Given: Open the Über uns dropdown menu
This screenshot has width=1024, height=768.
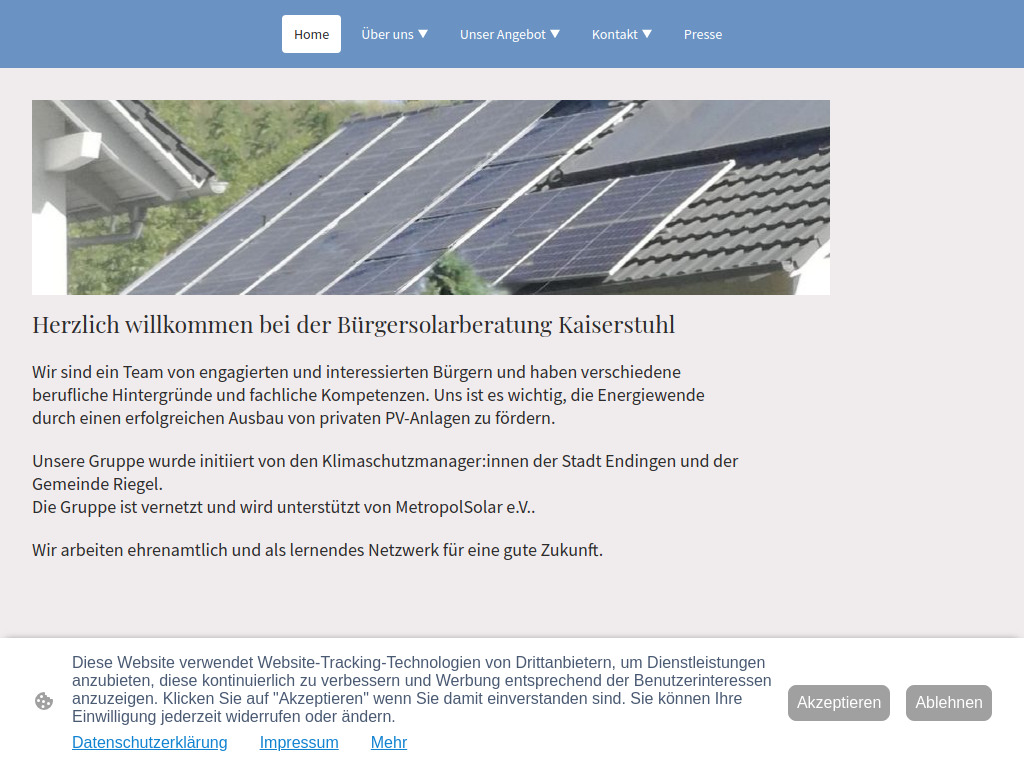Looking at the screenshot, I should 394,34.
